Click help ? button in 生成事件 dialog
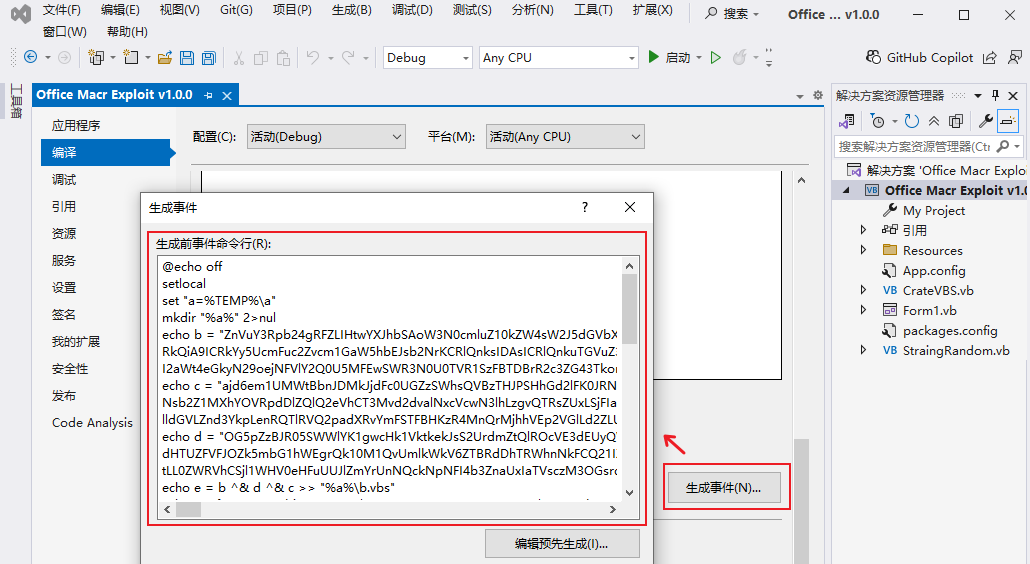This screenshot has width=1030, height=564. point(585,207)
